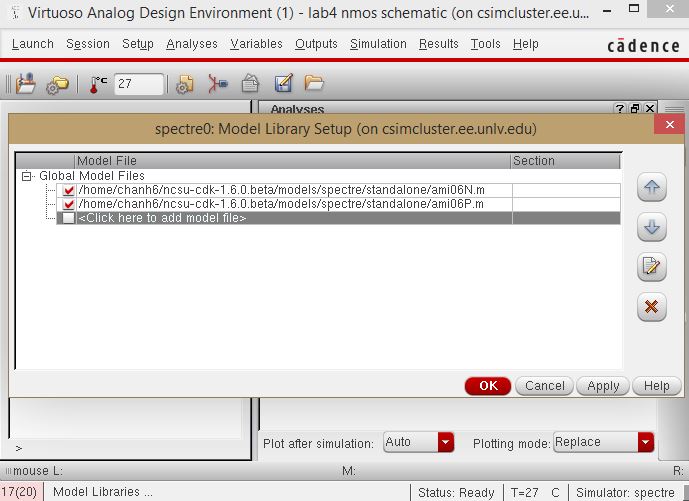Viewport: 689px width, 501px height.
Task: Delete model file with red X
Action: [x=652, y=307]
